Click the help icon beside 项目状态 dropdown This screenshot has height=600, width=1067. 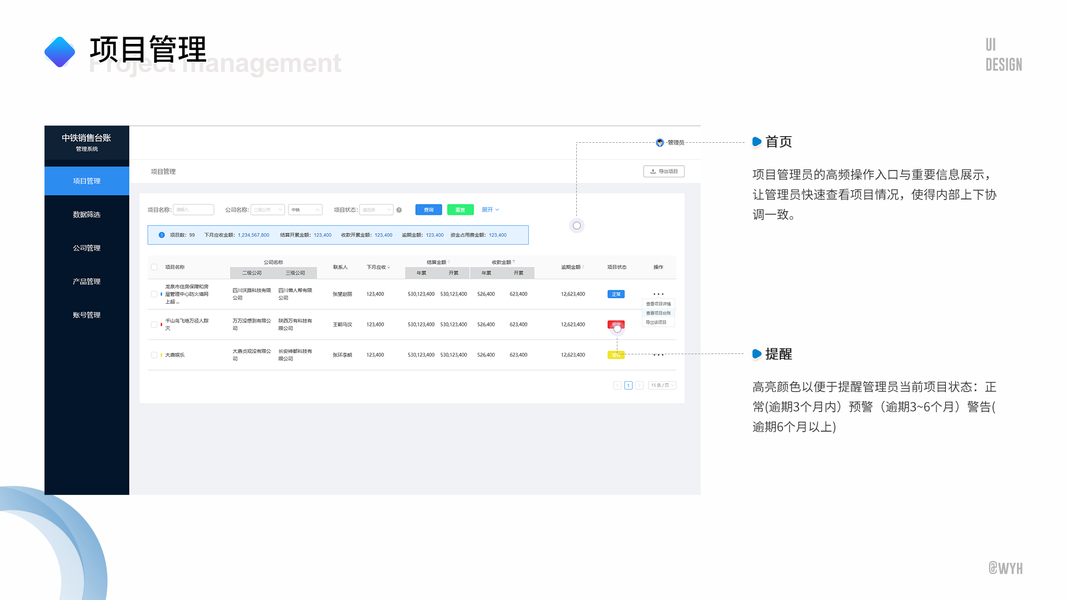click(399, 210)
